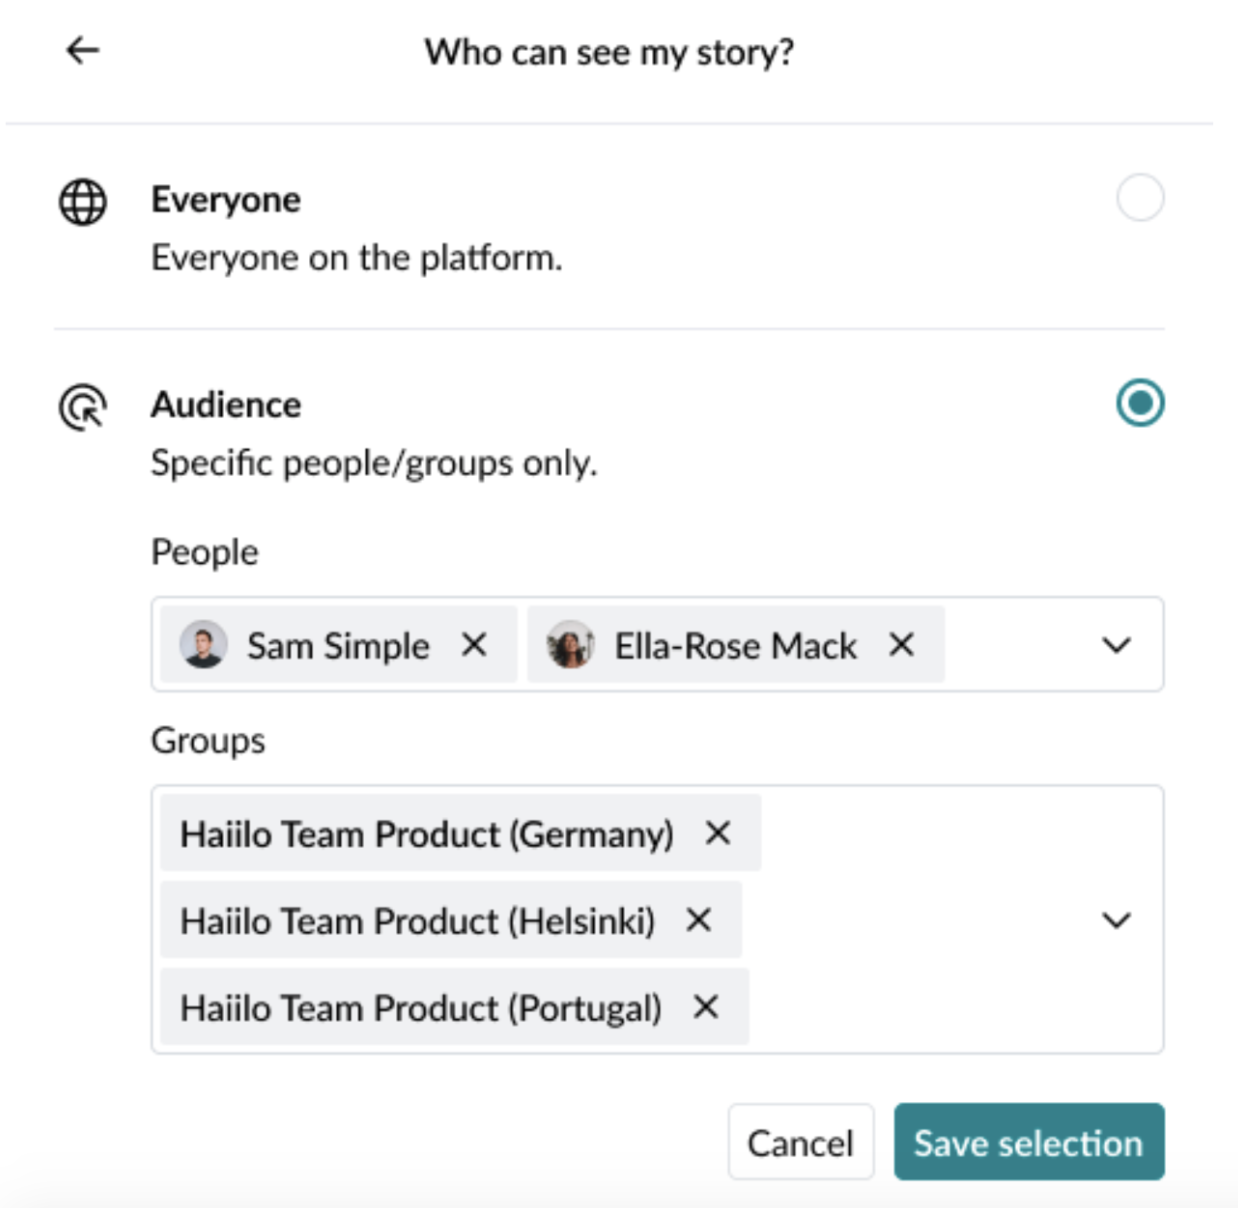Expand the People dropdown chevron
1238x1208 pixels.
1116,645
